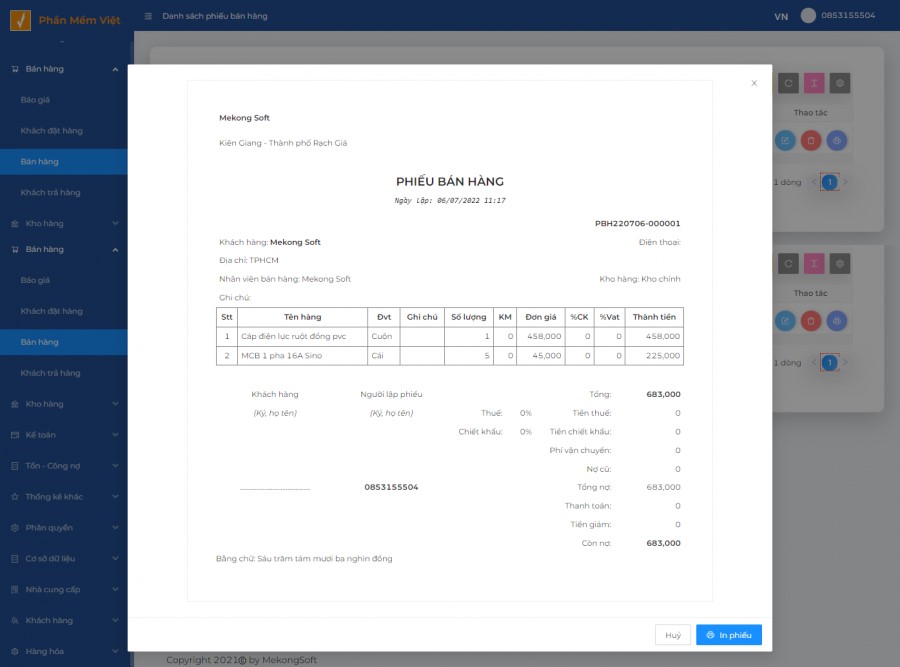Click lower blue edit row icon
The width and height of the screenshot is (900, 667).
coord(785,321)
